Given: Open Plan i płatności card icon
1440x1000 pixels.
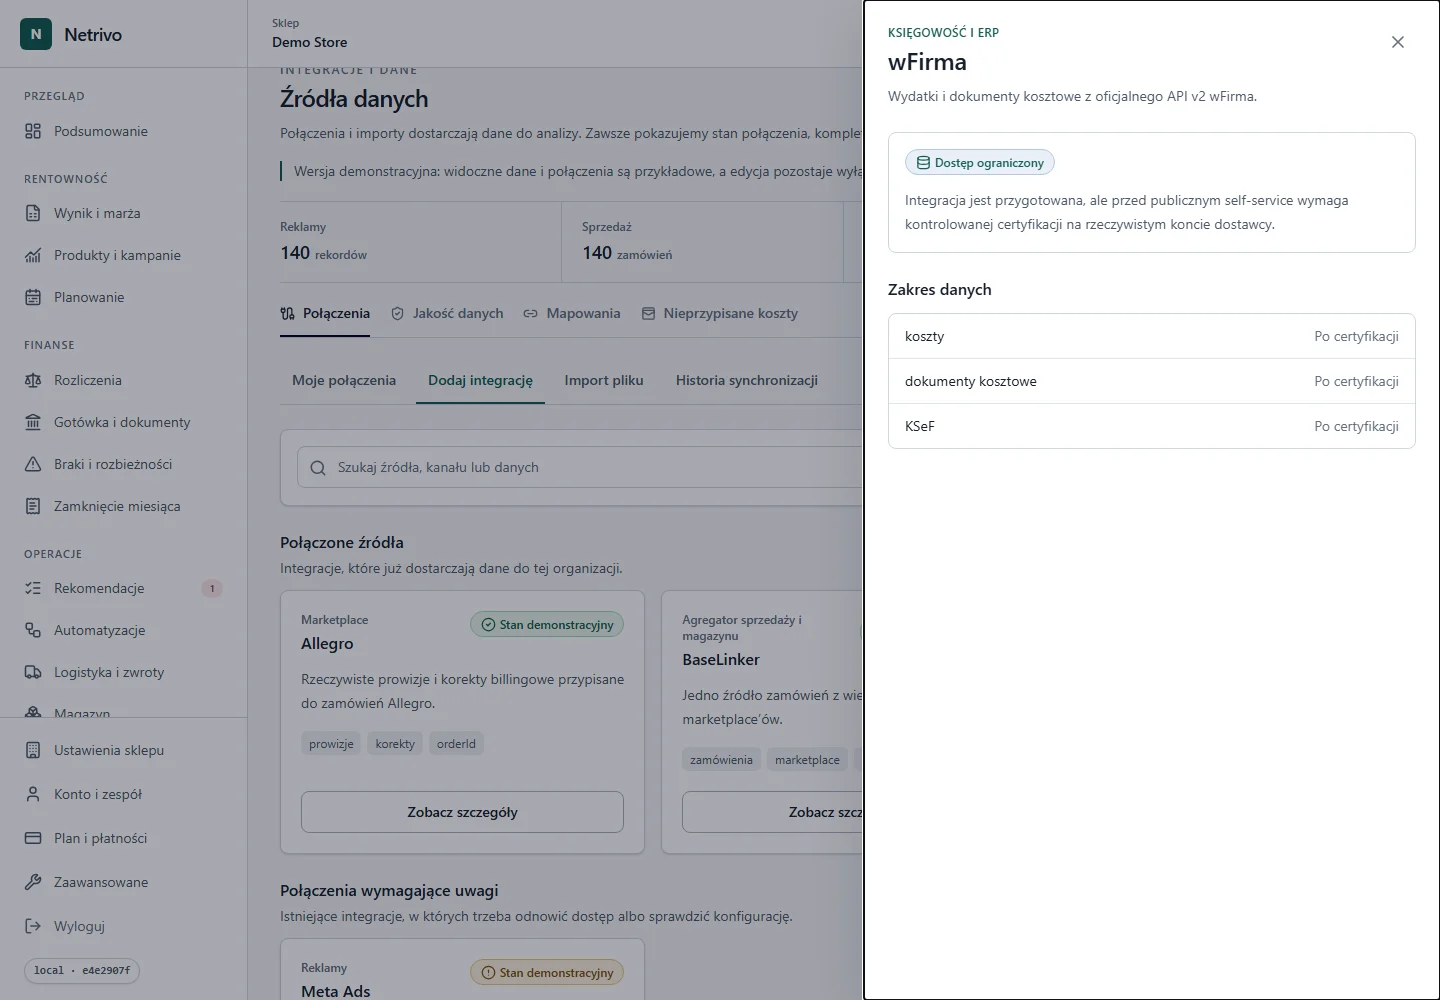Looking at the screenshot, I should pos(33,838).
